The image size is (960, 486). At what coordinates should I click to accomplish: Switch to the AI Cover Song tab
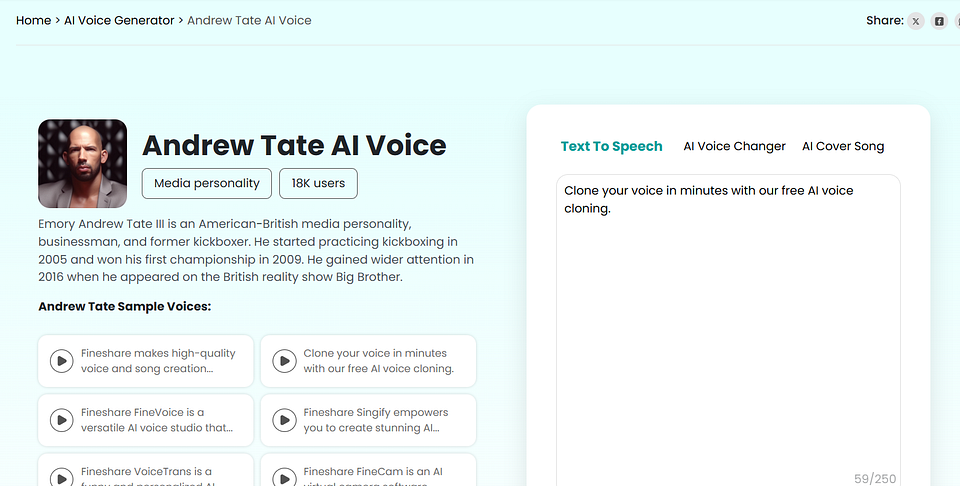pyautogui.click(x=843, y=146)
